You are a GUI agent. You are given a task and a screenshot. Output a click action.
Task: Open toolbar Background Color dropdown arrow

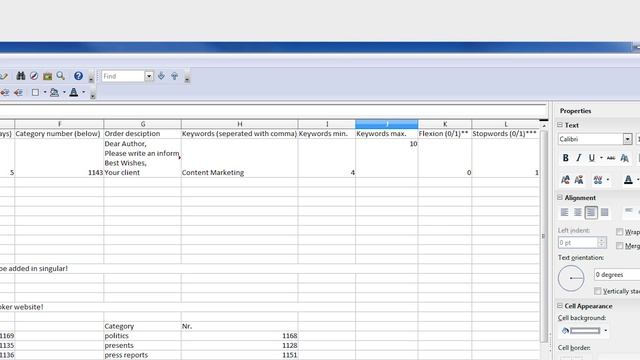point(64,92)
